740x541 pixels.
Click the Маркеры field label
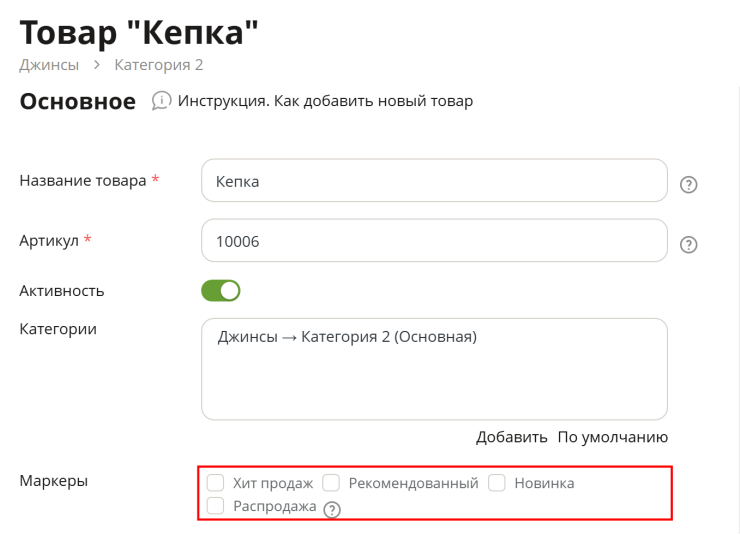coord(54,481)
